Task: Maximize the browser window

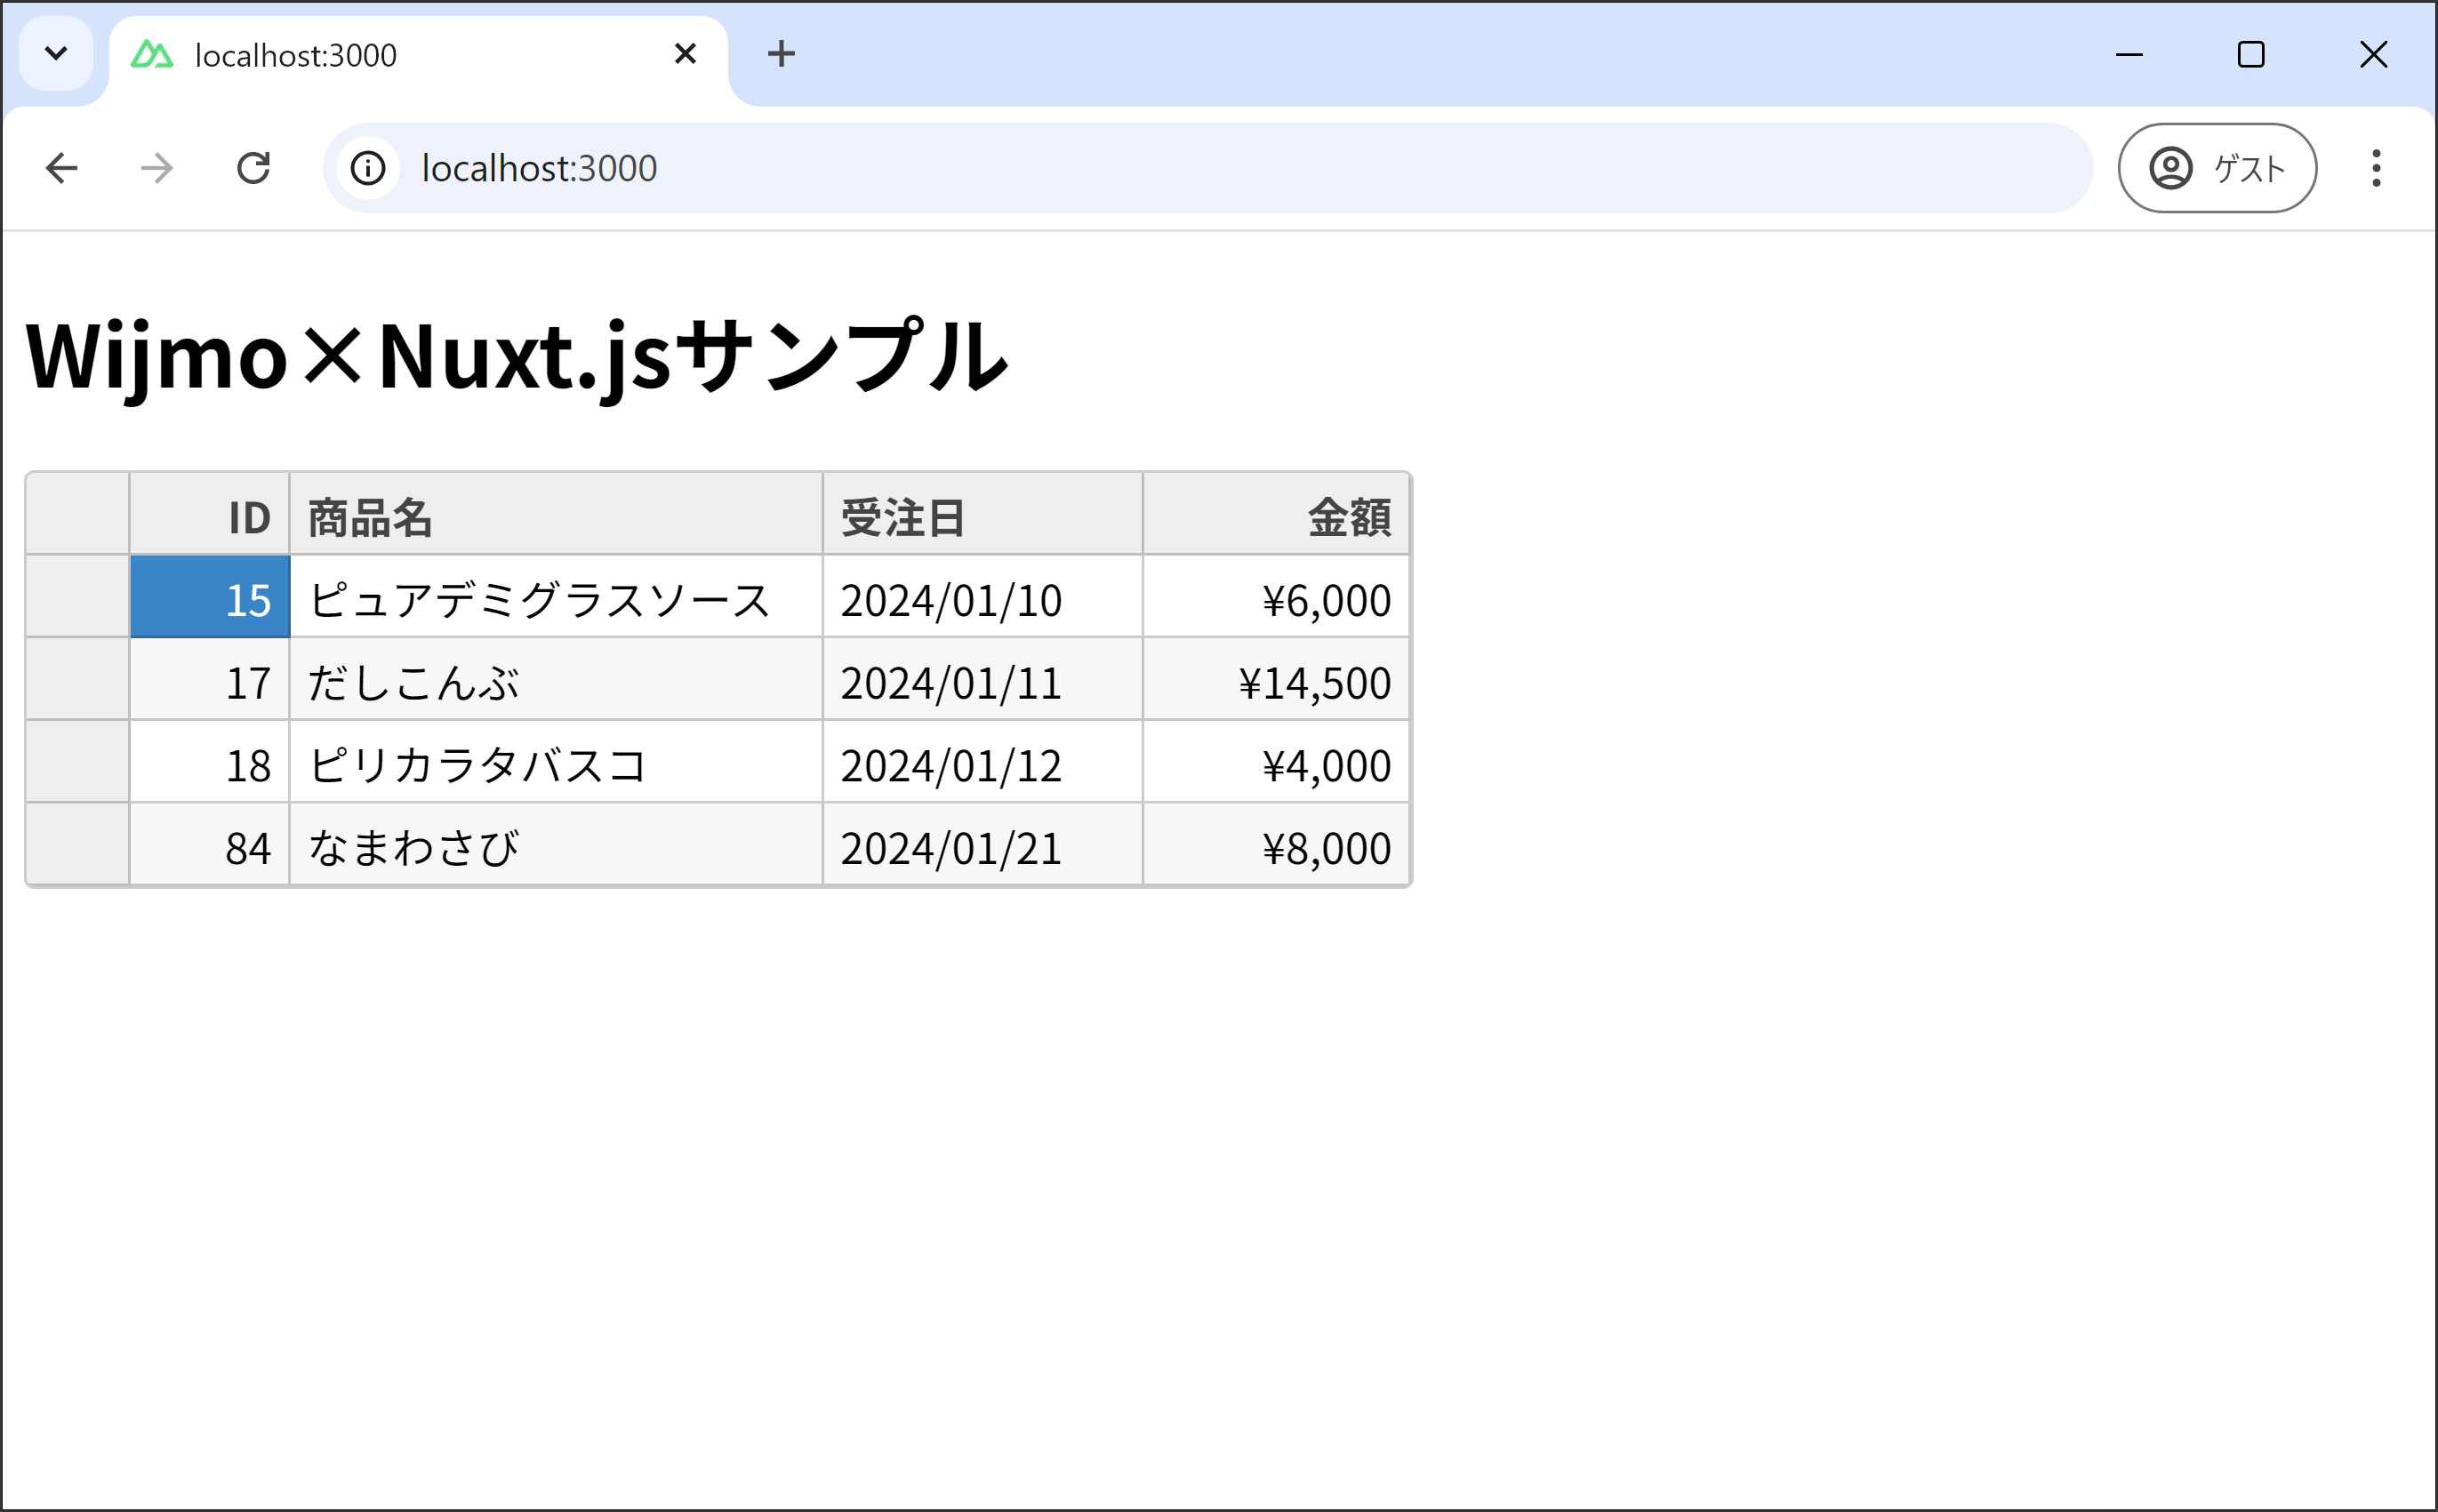Action: [x=2251, y=54]
